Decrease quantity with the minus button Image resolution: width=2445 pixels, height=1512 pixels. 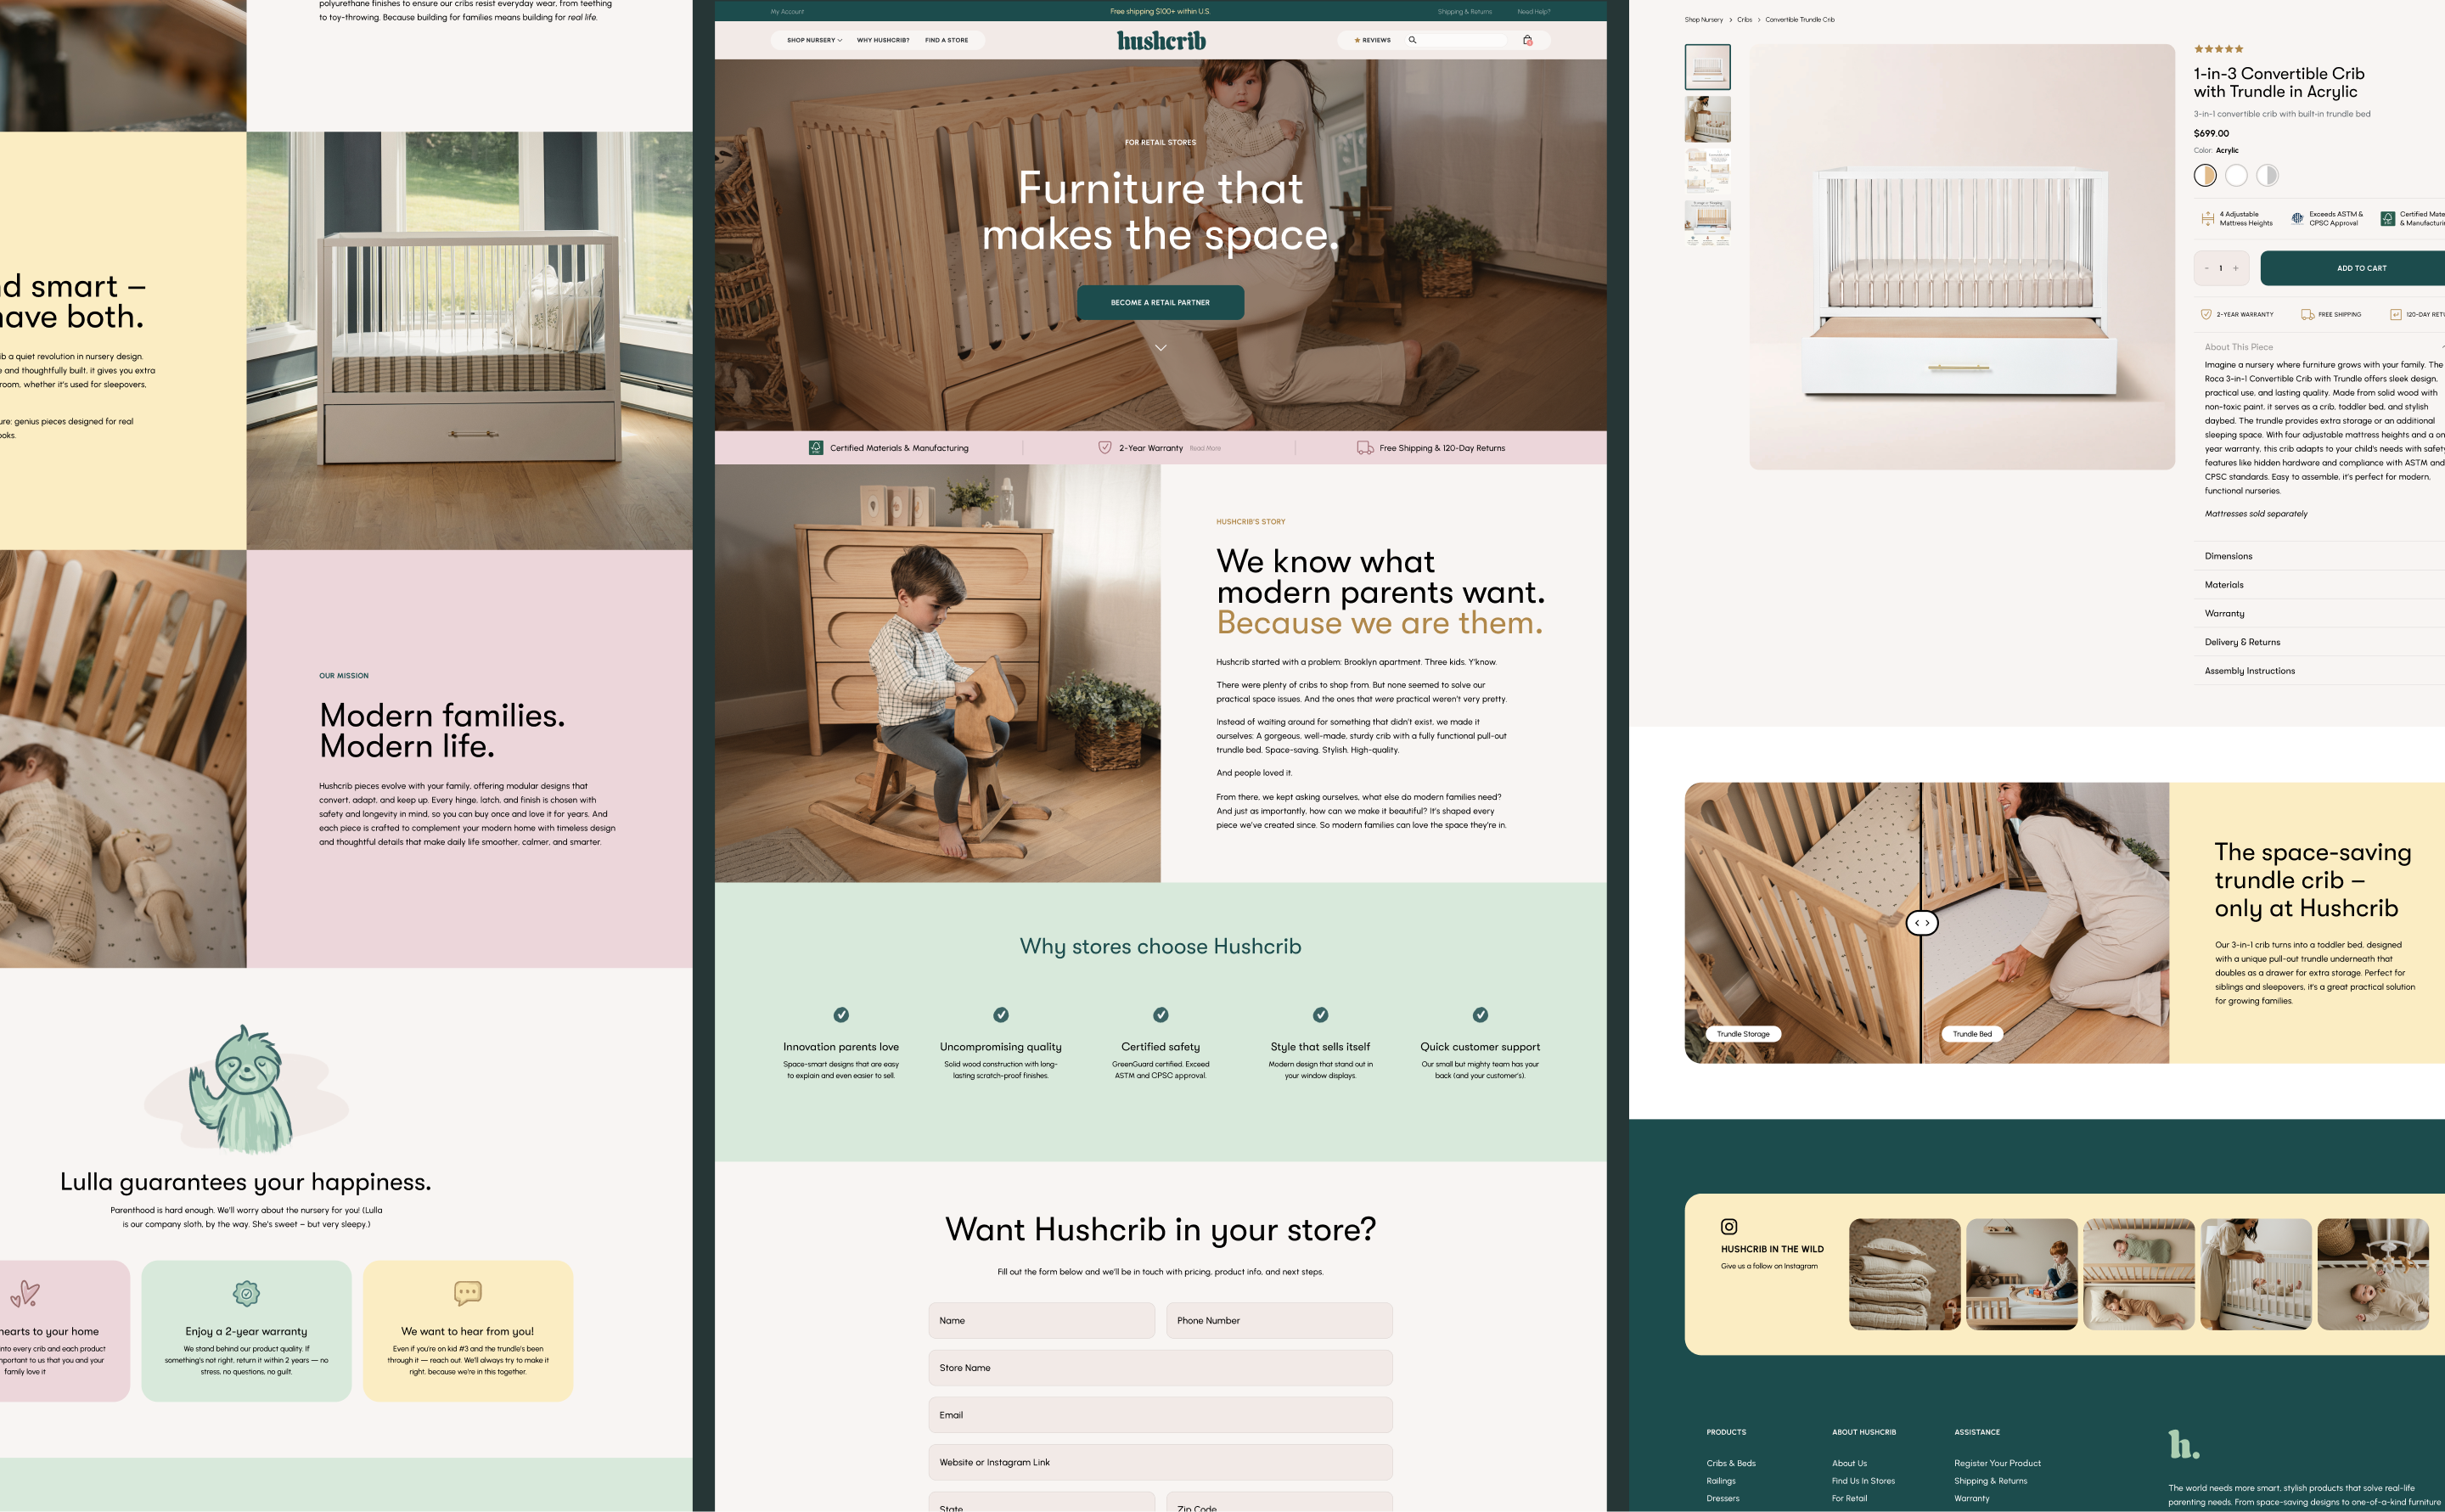pyautogui.click(x=2206, y=268)
